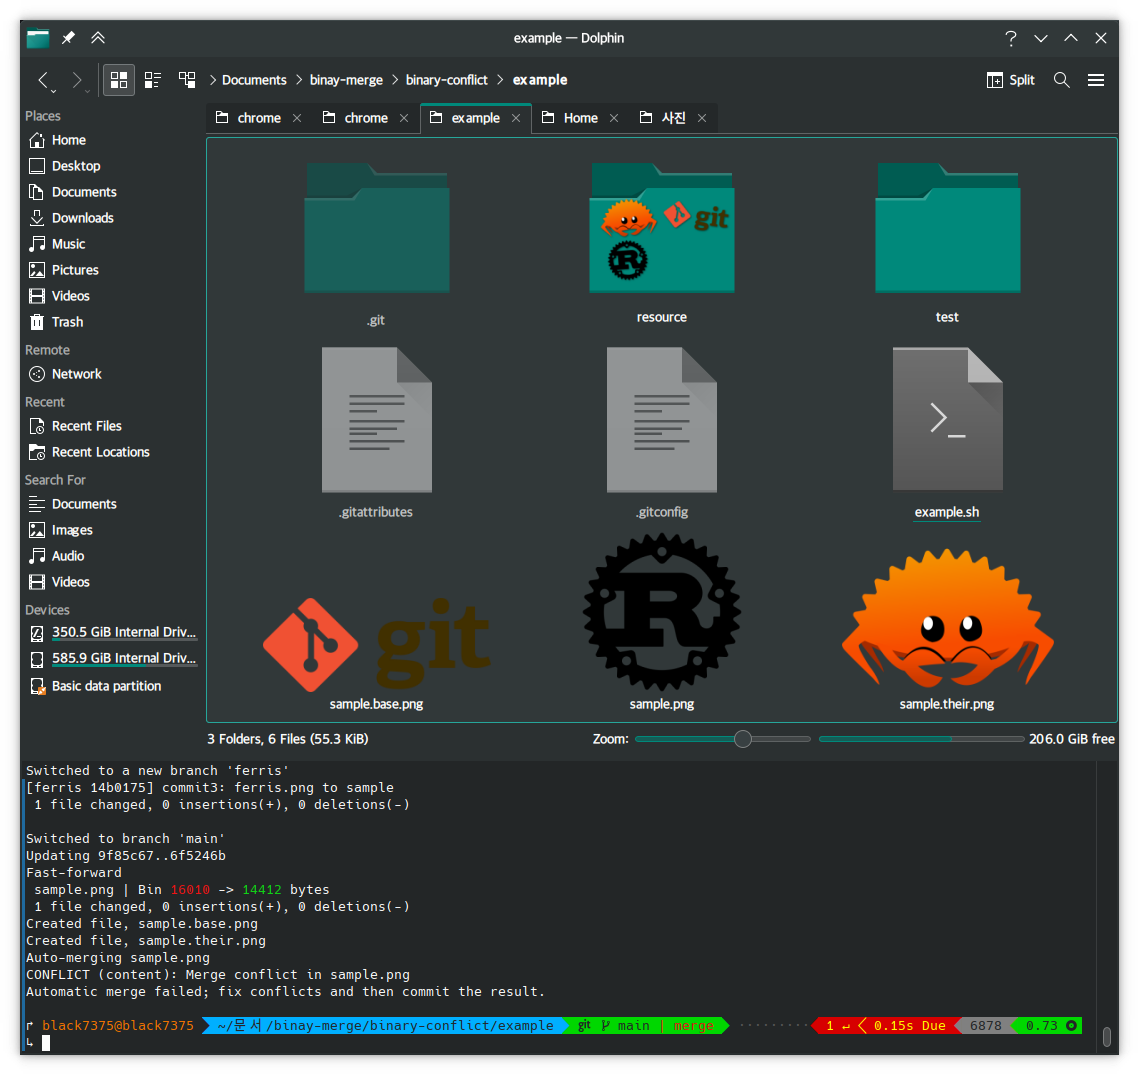The height and width of the screenshot is (1075, 1139).
Task: Go forward to next folder
Action: pyautogui.click(x=76, y=79)
